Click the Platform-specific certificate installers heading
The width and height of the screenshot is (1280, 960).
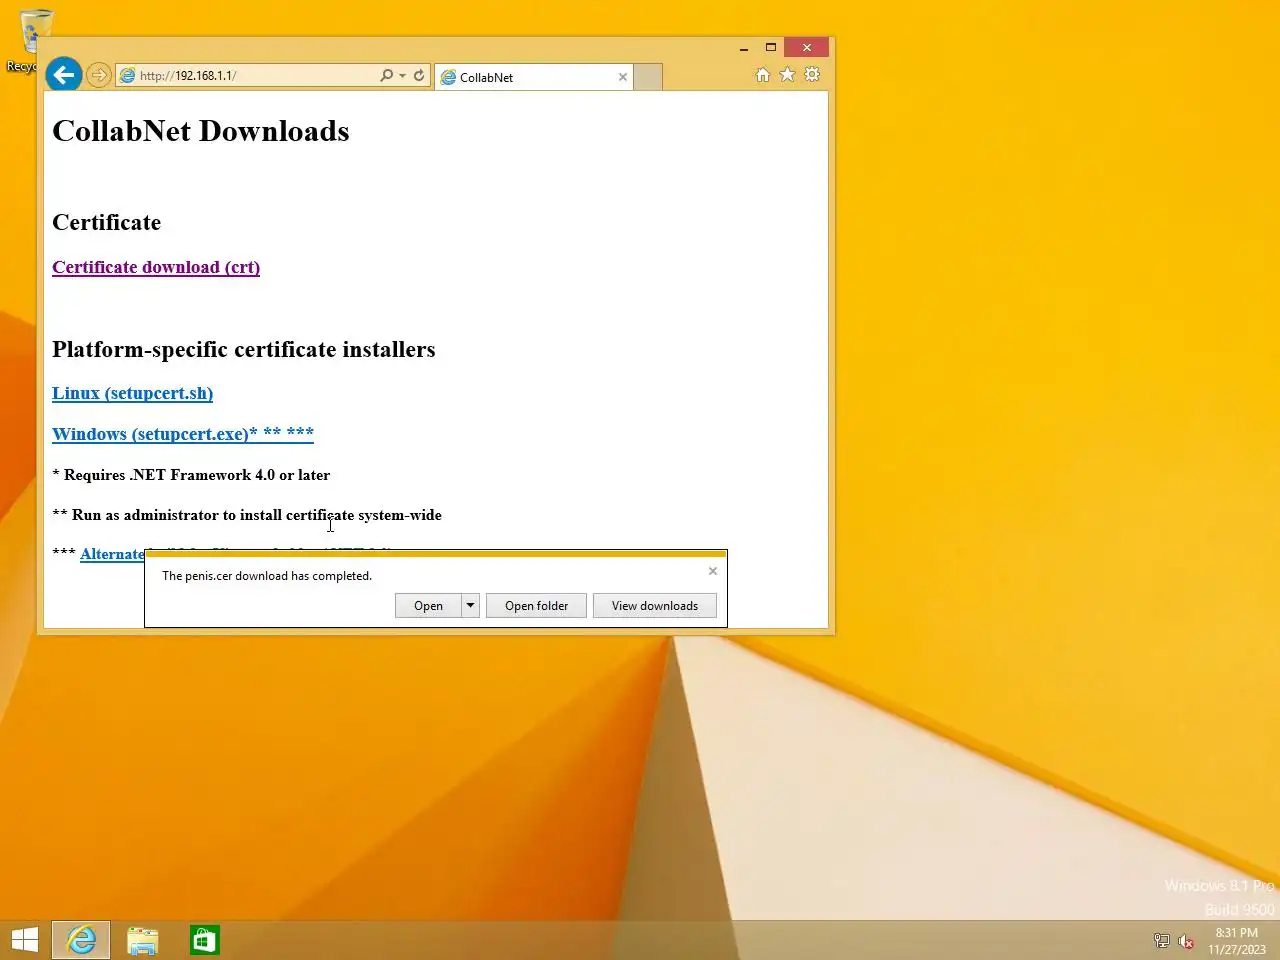coord(244,349)
